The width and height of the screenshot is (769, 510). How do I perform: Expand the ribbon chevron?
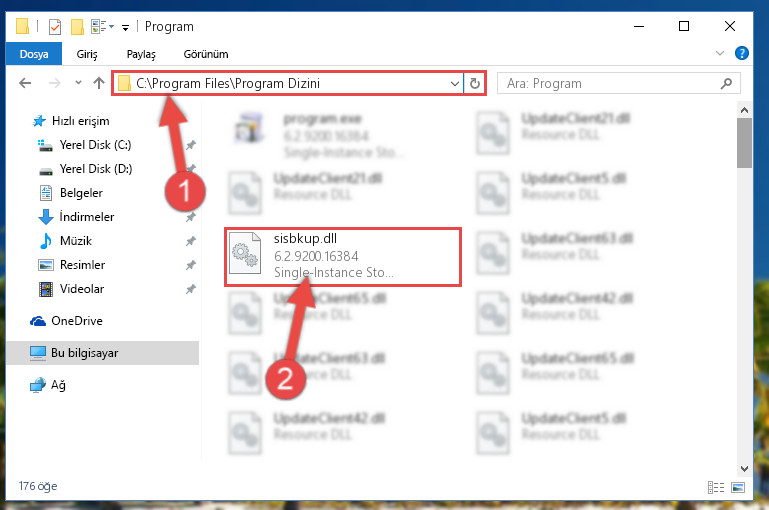[719, 53]
